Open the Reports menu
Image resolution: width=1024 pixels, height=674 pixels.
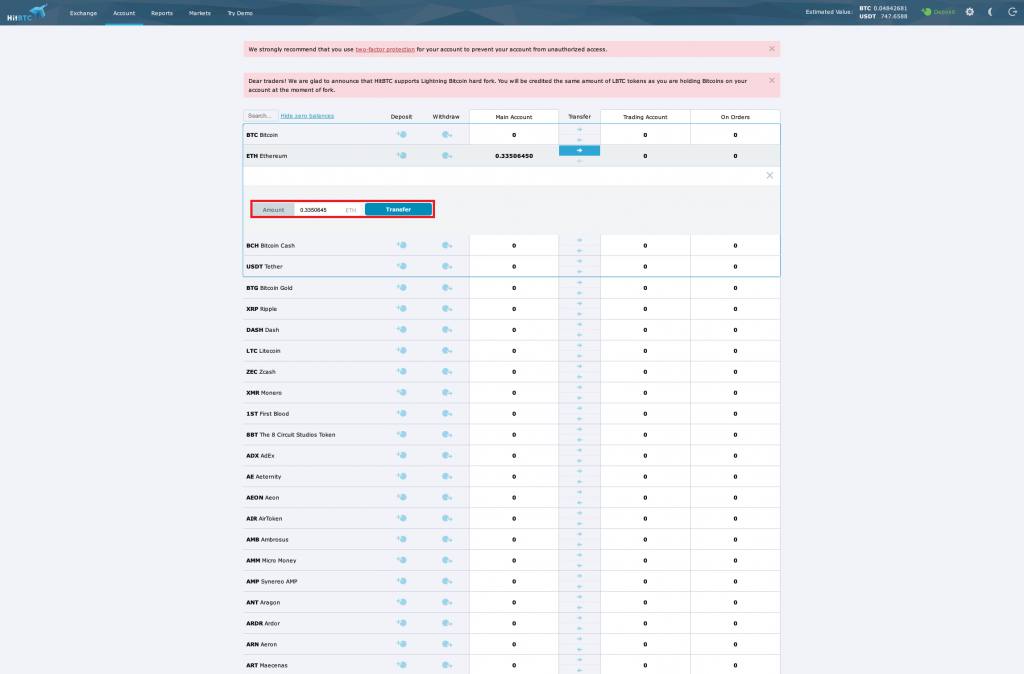pyautogui.click(x=162, y=13)
